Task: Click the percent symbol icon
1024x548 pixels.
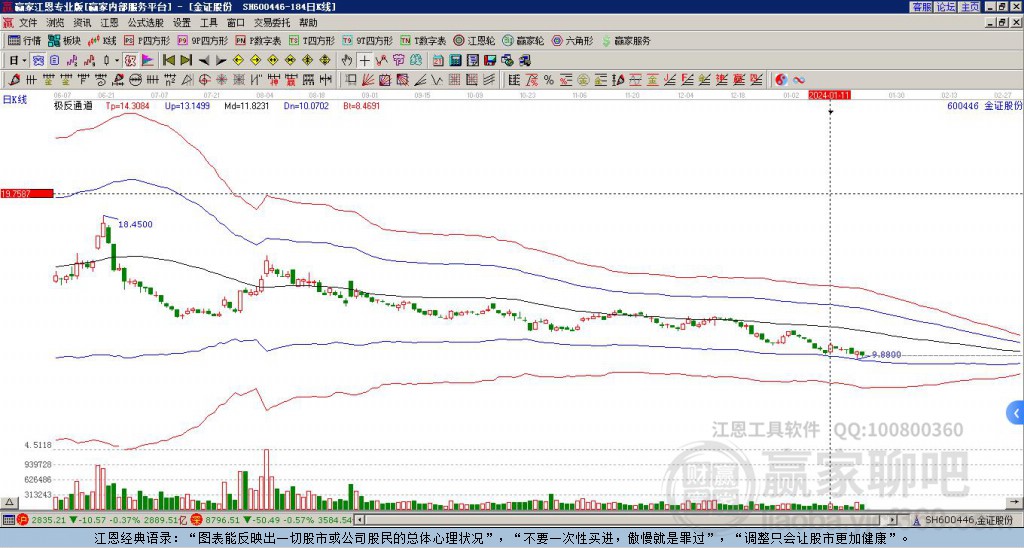Action: point(549,80)
